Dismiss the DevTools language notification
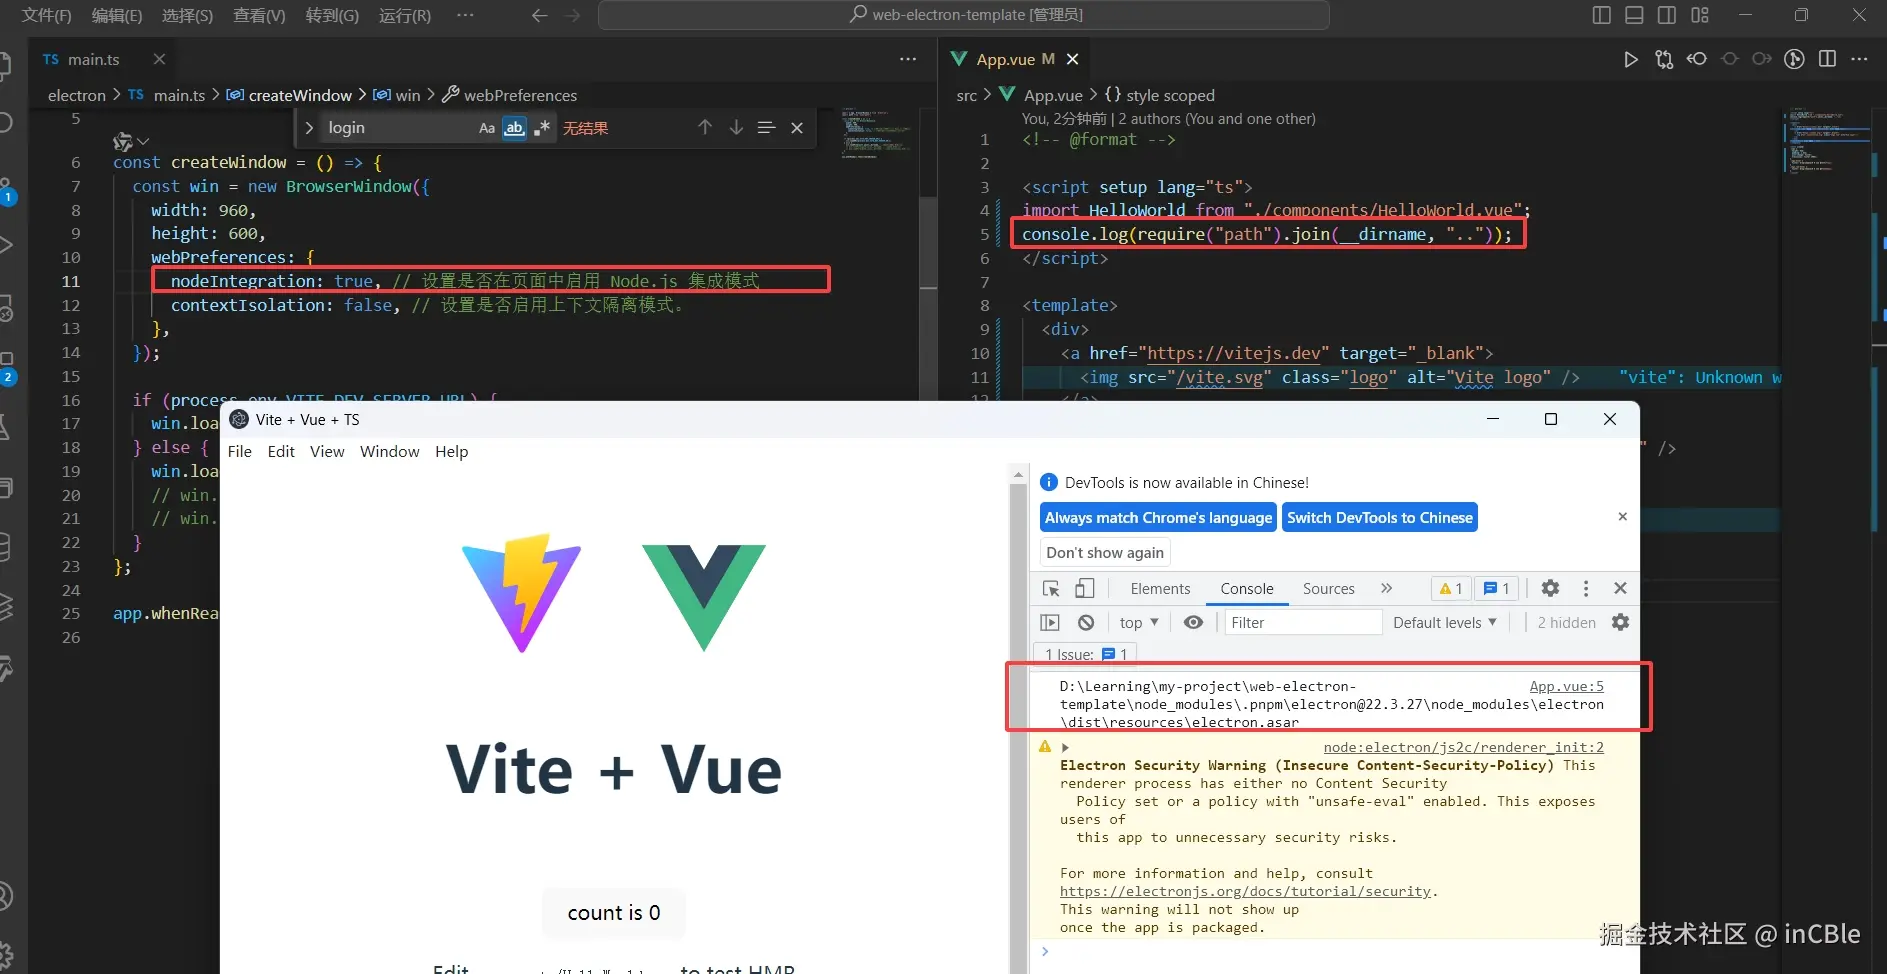The image size is (1887, 974). coord(1622,517)
